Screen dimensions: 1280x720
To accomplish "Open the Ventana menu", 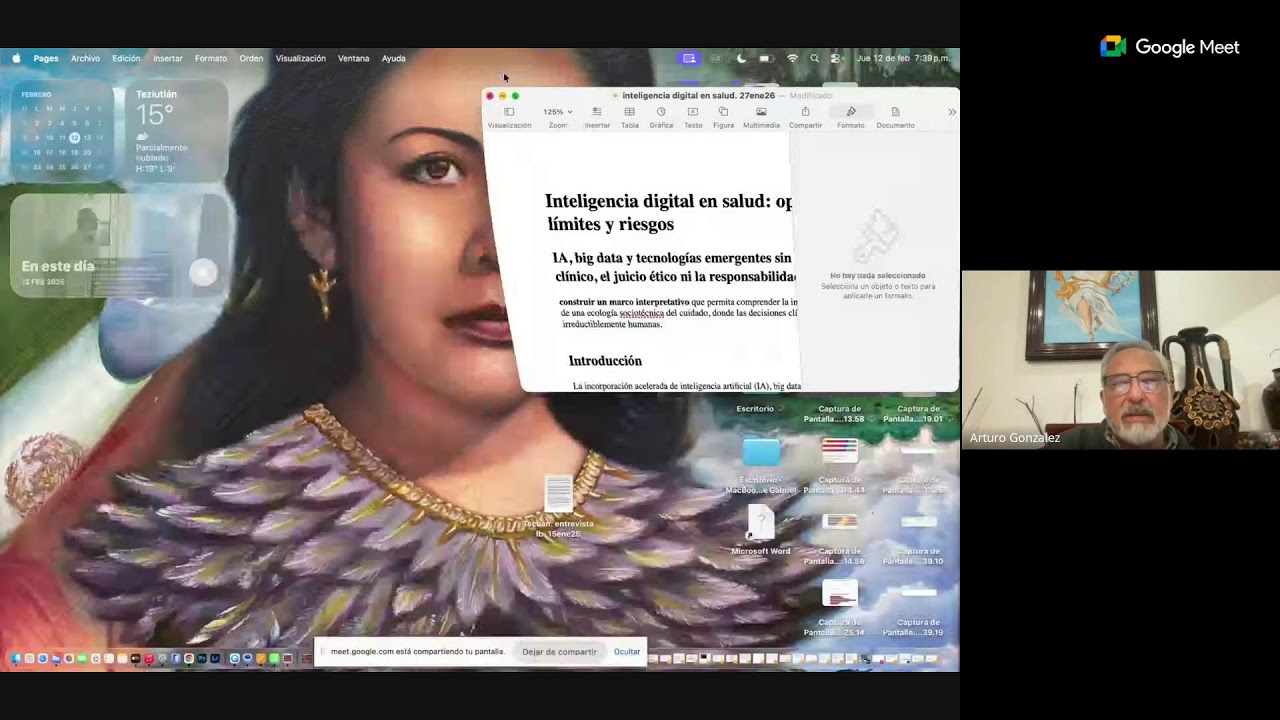I will (353, 58).
